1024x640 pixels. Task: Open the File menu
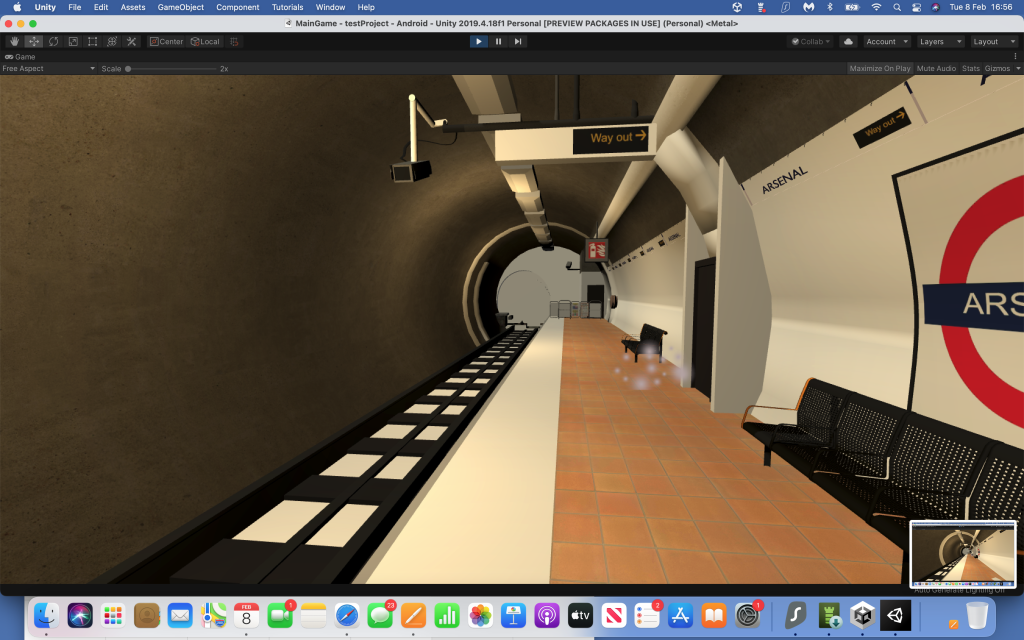74,7
